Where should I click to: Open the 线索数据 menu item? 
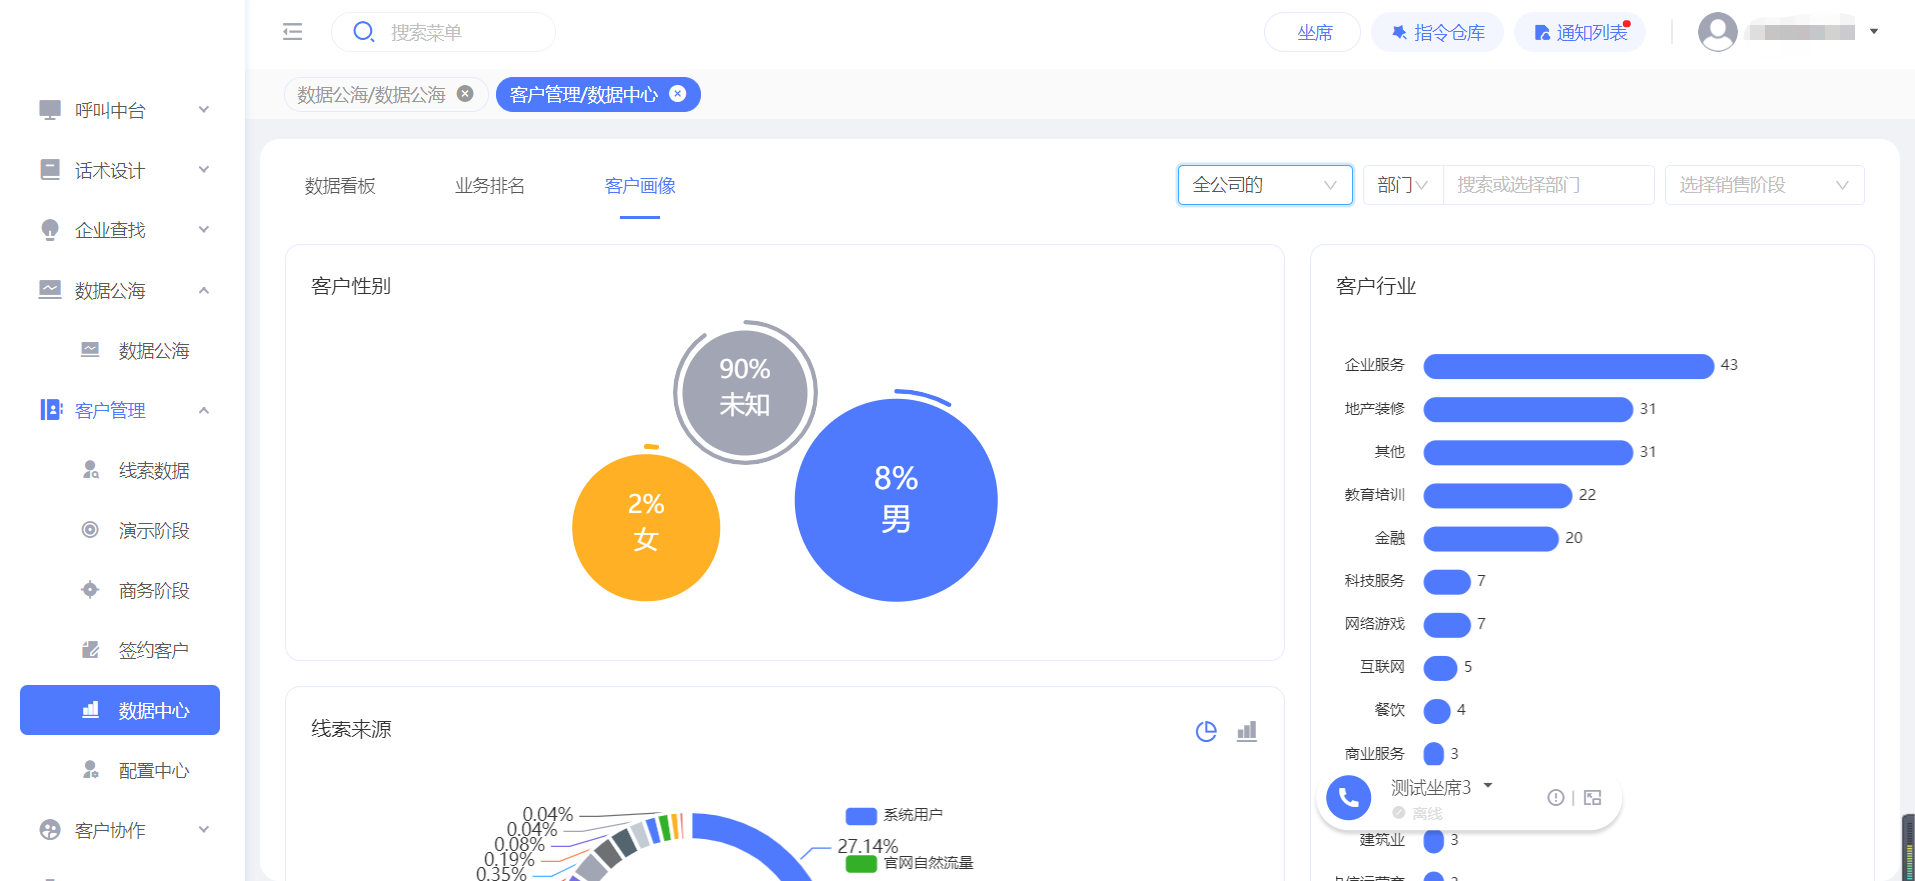tap(120, 470)
